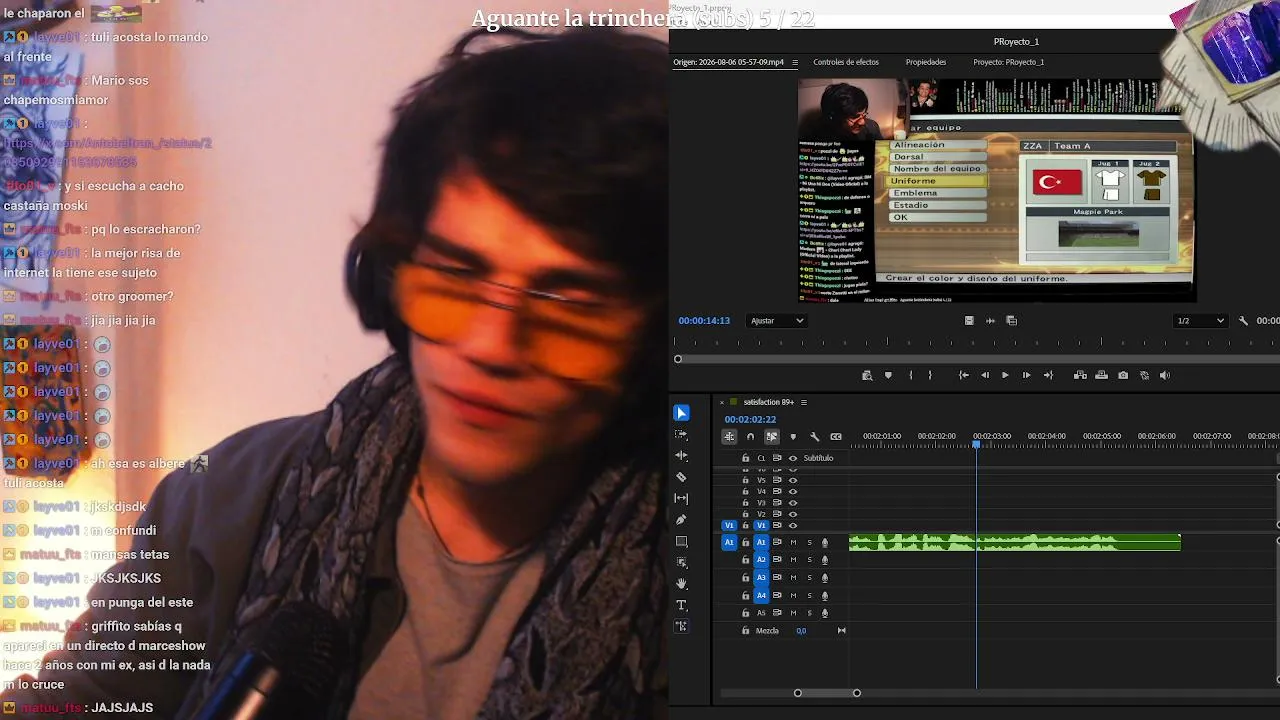Select the Pen tool

681,520
